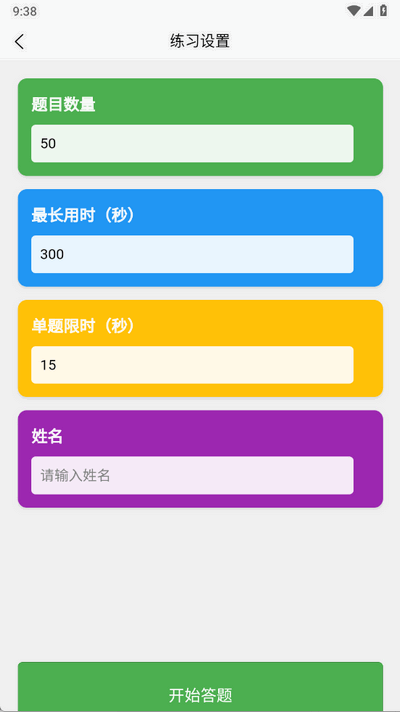Screen dimensions: 400x712
Task: Tap the Wi-Fi status icon
Action: (x=353, y=10)
